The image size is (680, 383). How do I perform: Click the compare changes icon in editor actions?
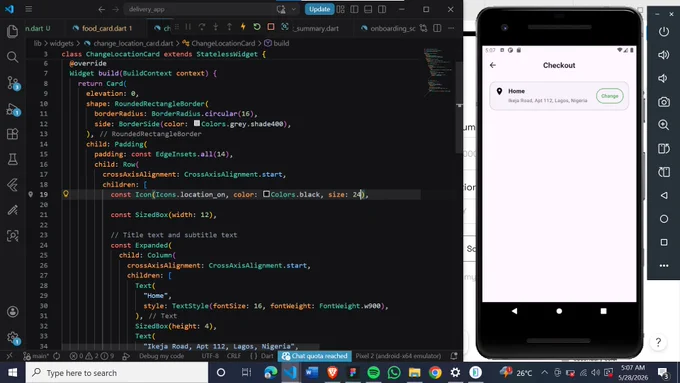click(423, 28)
